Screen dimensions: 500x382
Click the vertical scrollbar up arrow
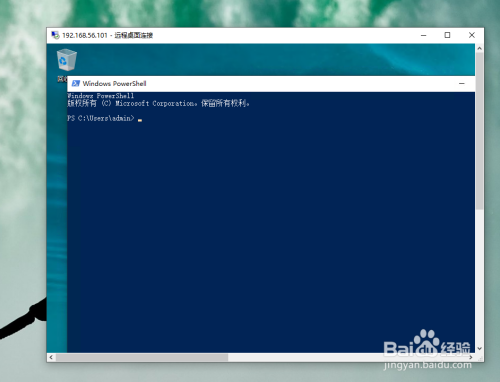click(480, 48)
